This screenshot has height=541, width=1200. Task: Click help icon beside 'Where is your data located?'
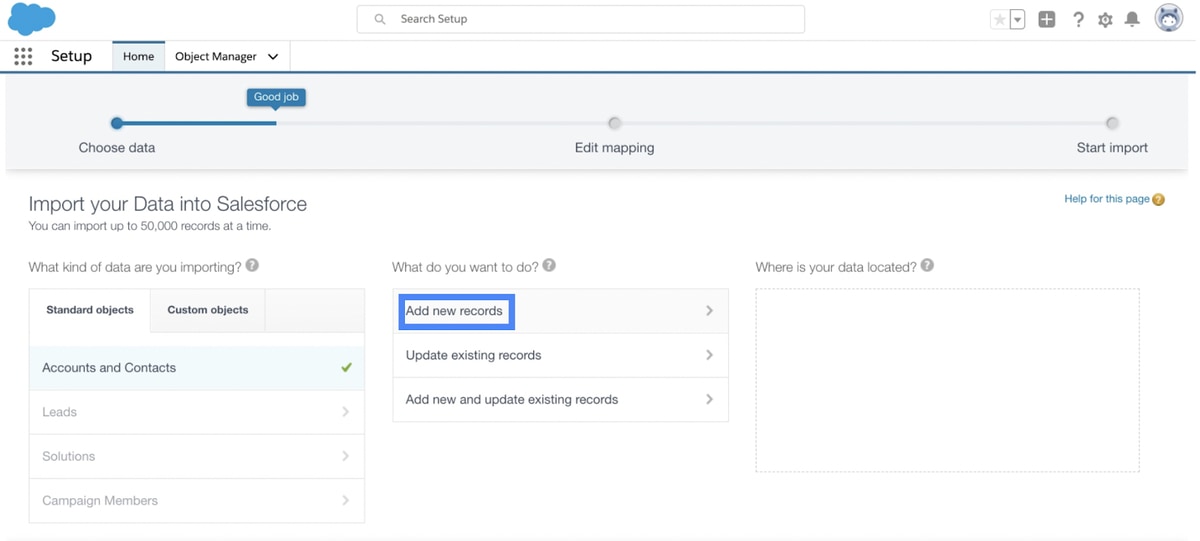click(x=927, y=266)
